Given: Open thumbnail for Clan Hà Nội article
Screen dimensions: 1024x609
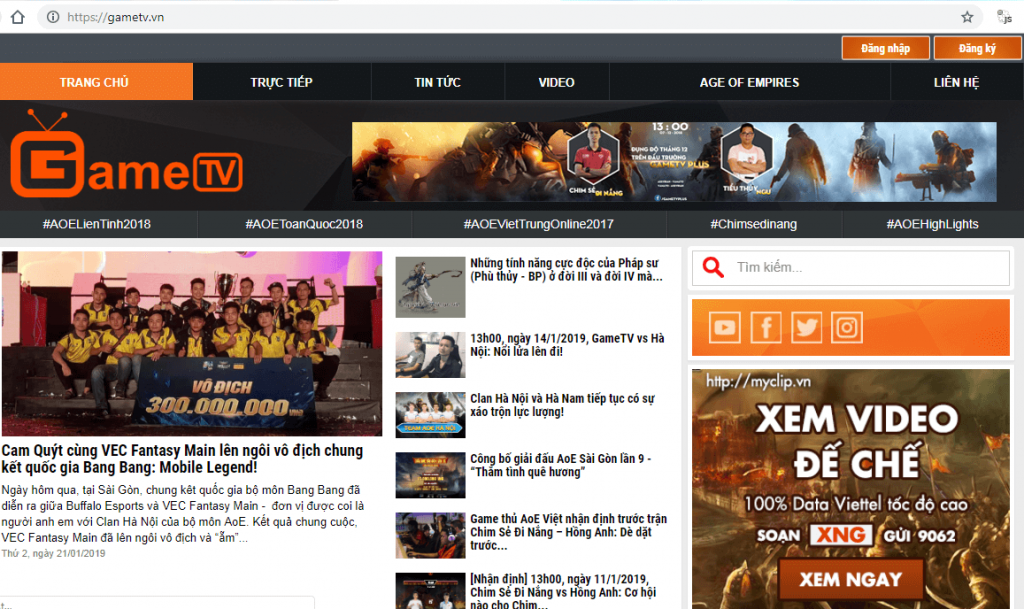Looking at the screenshot, I should pyautogui.click(x=430, y=414).
